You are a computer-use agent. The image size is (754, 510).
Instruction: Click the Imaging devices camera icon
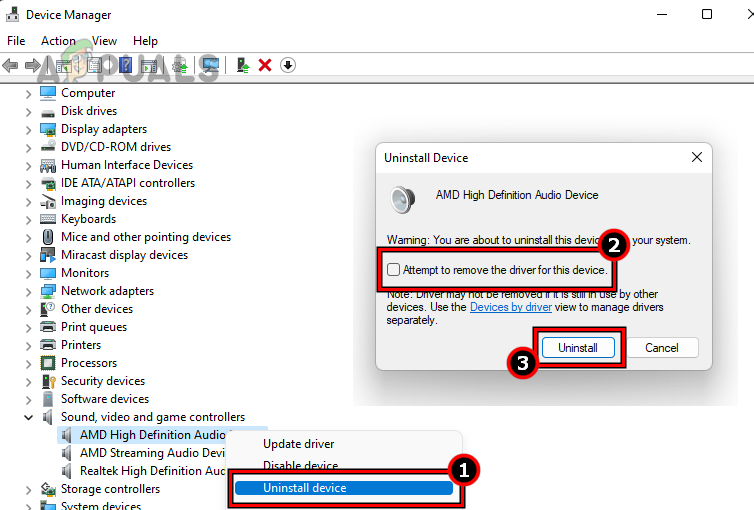(48, 201)
